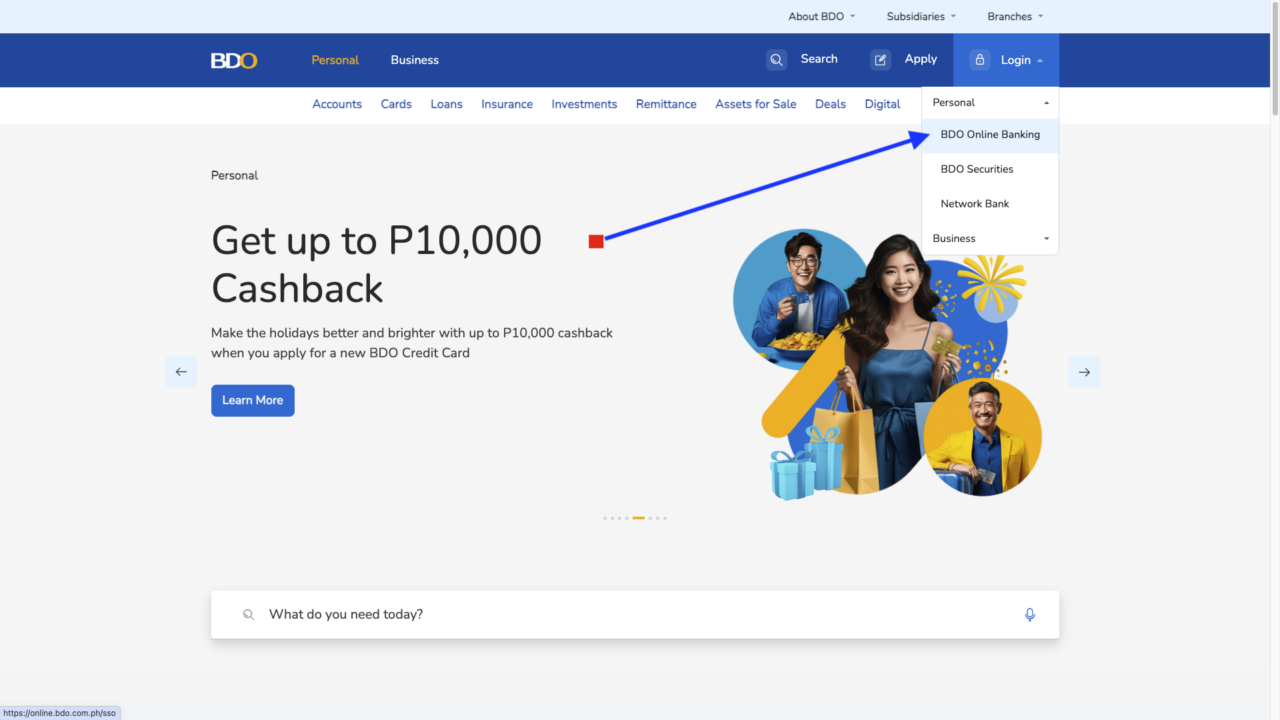The image size is (1280, 720).
Task: Select Network Bank option
Action: (x=990, y=204)
